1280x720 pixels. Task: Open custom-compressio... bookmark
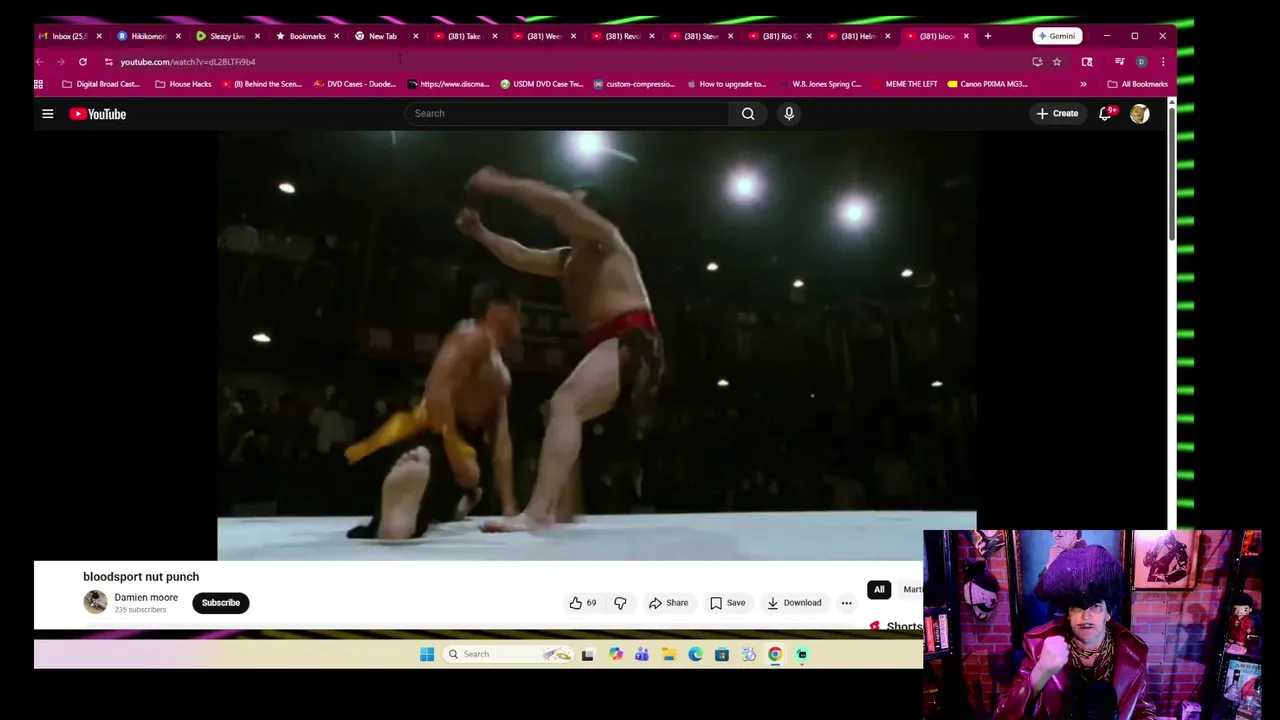point(635,84)
